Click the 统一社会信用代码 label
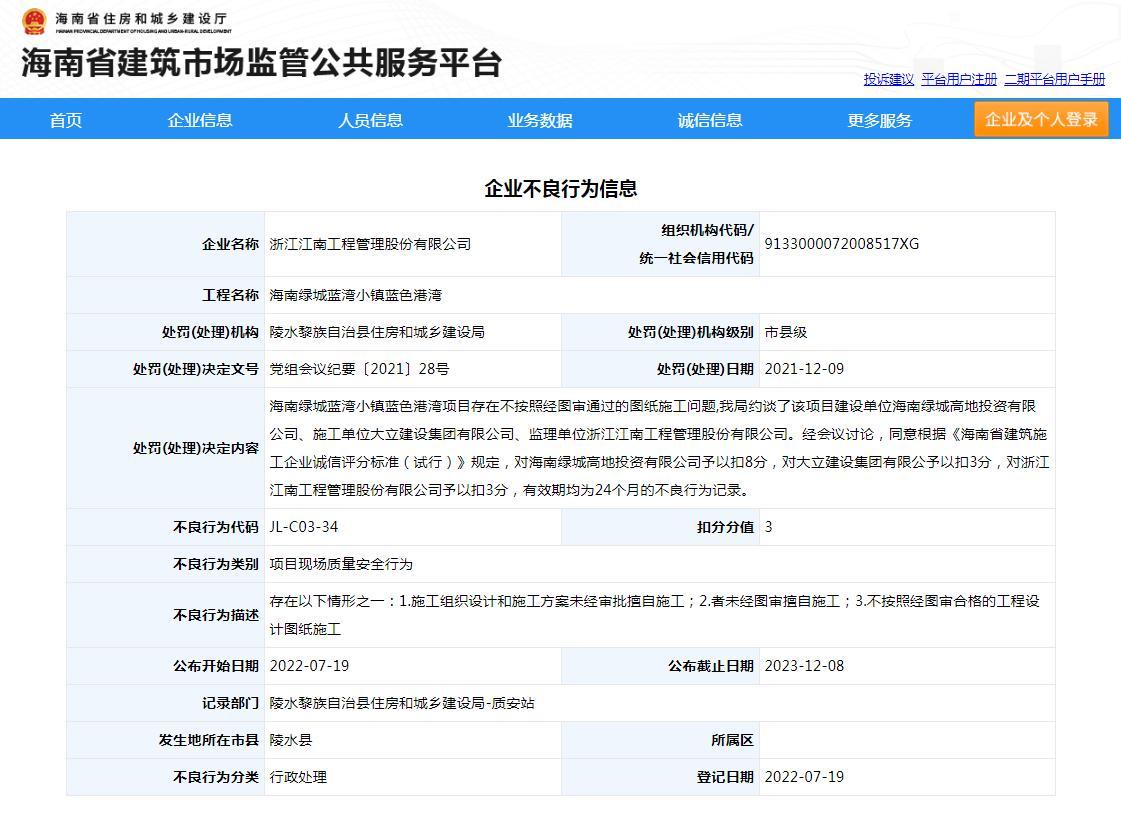Screen dimensions: 1121x832 tap(697, 259)
